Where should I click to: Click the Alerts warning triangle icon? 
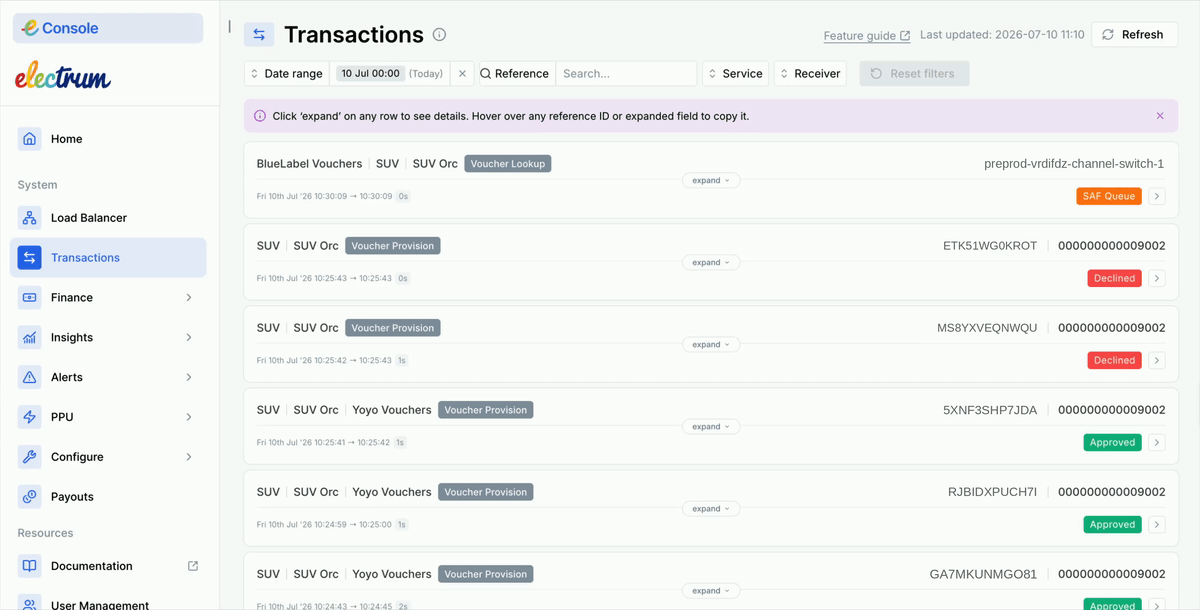[x=30, y=377]
